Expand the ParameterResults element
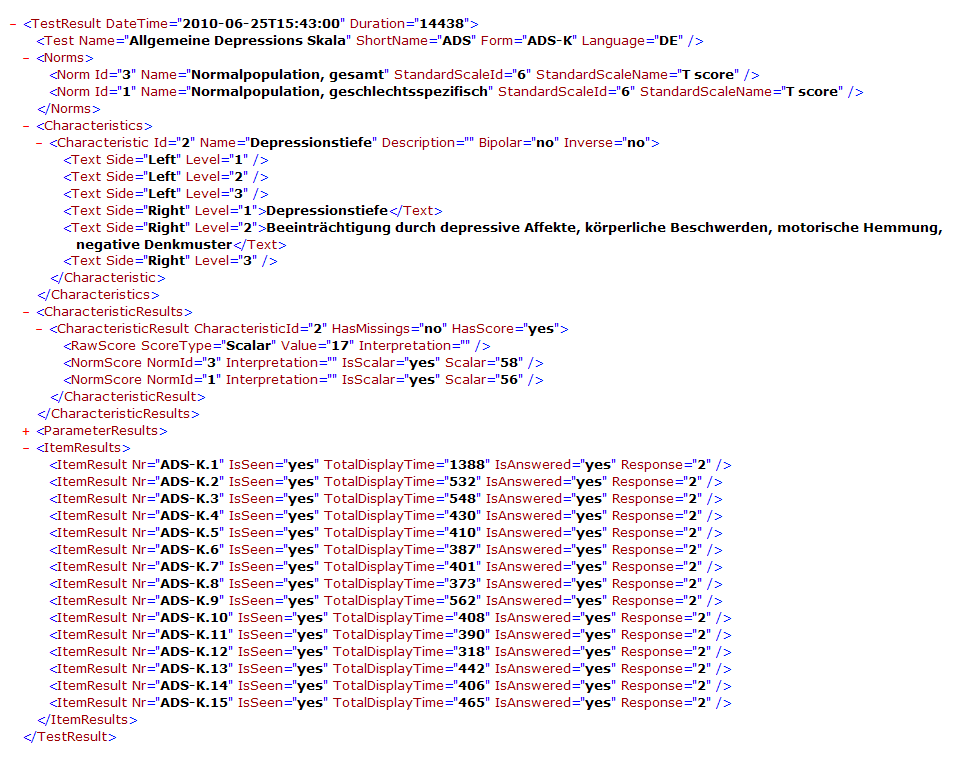970x779 pixels. point(27,431)
